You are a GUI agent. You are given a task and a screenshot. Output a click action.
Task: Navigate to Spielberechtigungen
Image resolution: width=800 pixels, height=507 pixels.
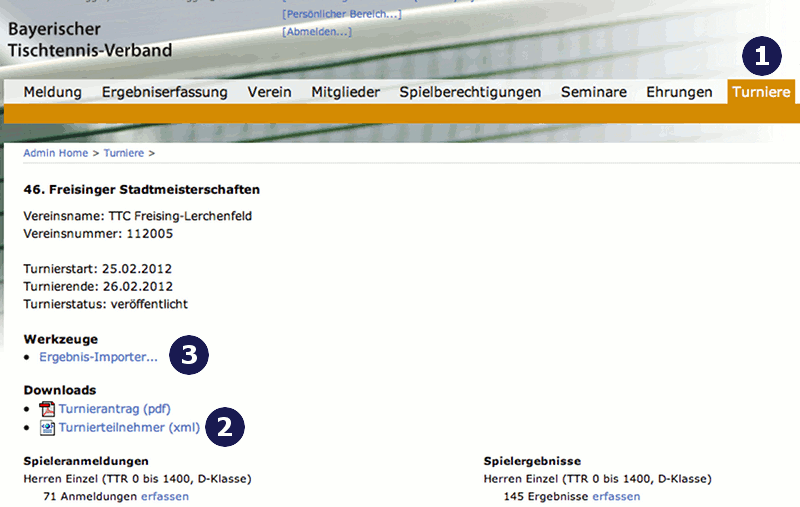coord(470,92)
